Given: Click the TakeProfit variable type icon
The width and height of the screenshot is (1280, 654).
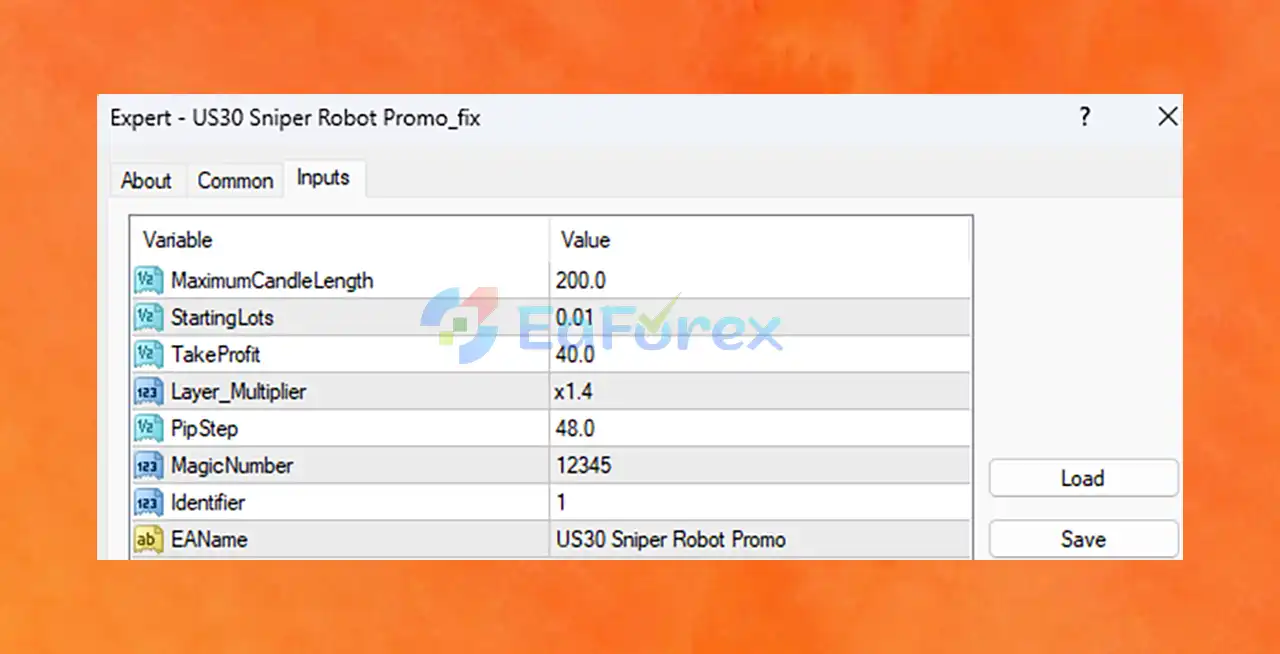Looking at the screenshot, I should pyautogui.click(x=148, y=355).
